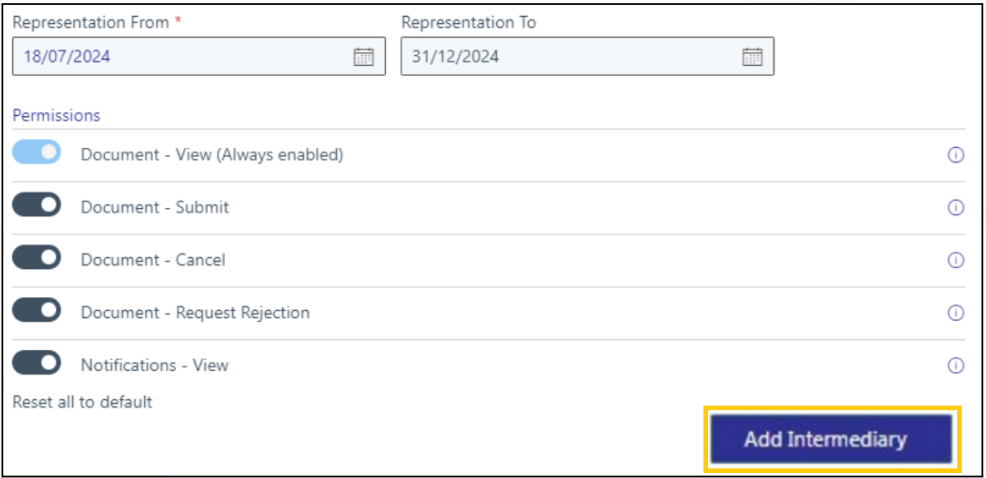Turn off Notifications - View switch
Image resolution: width=986 pixels, height=478 pixels.
(x=37, y=364)
